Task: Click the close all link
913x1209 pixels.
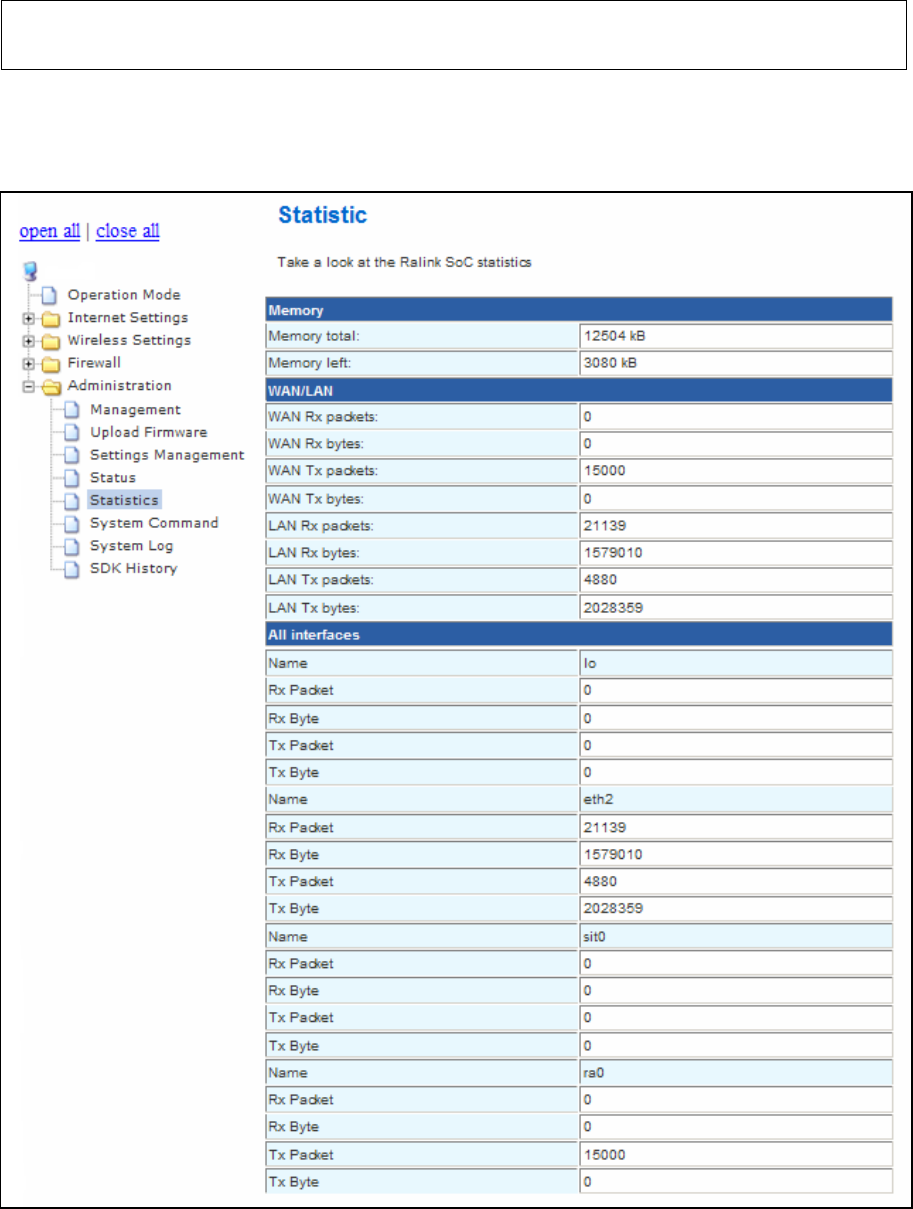Action: [128, 231]
